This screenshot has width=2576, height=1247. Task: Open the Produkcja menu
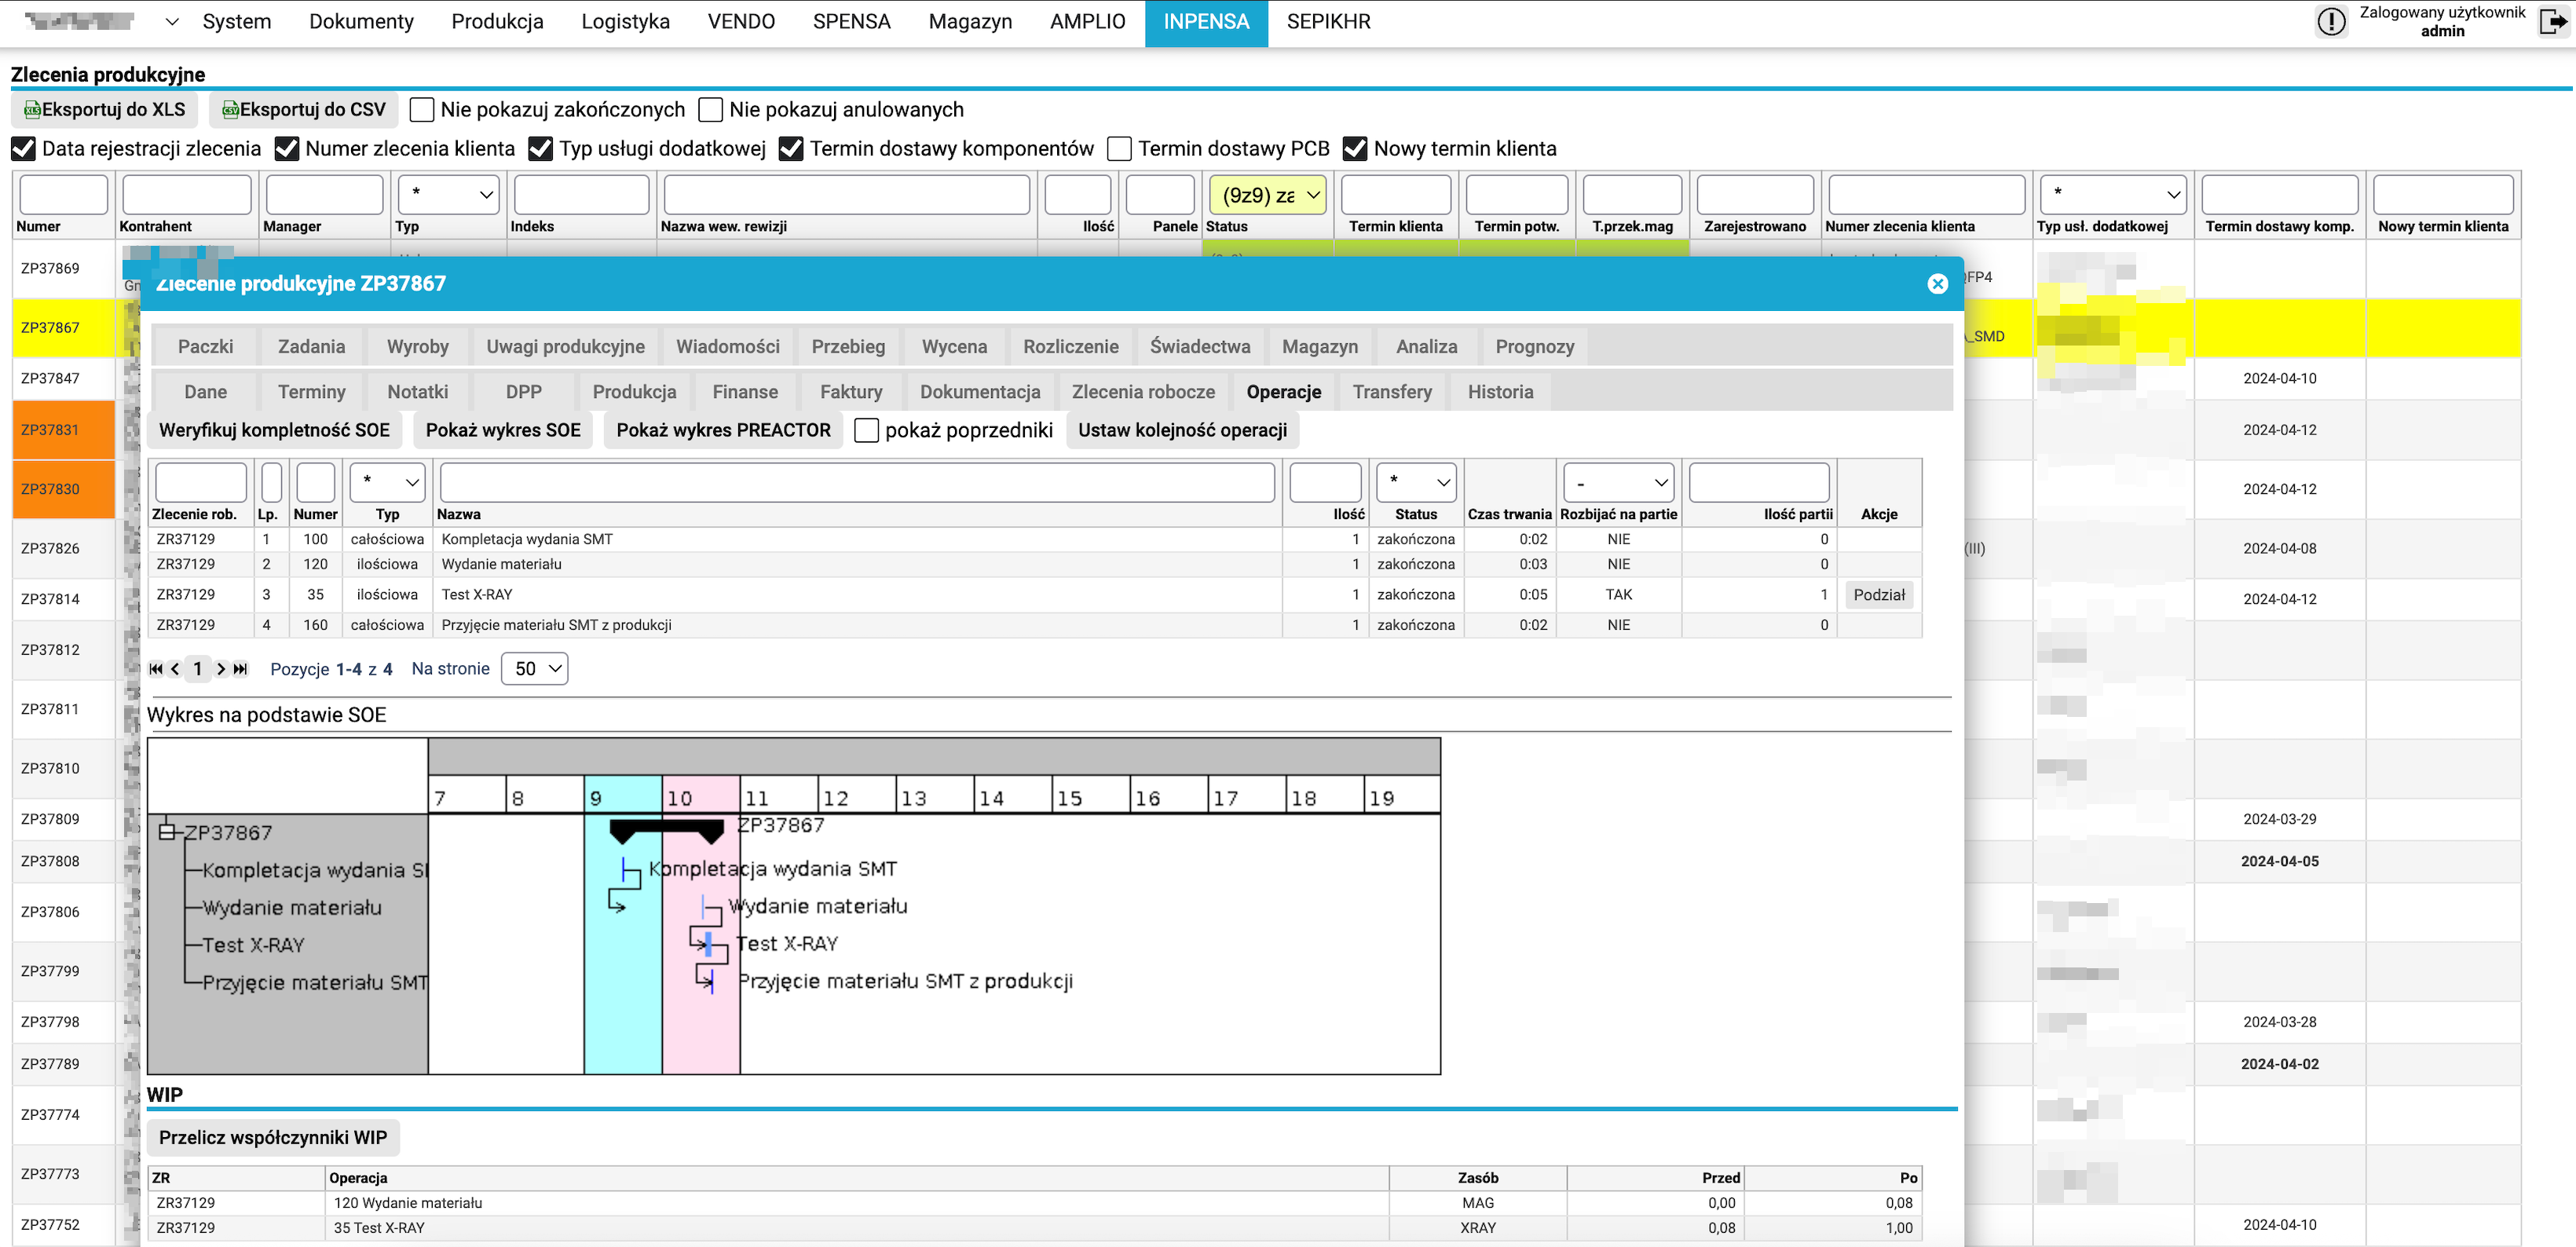pyautogui.click(x=497, y=22)
